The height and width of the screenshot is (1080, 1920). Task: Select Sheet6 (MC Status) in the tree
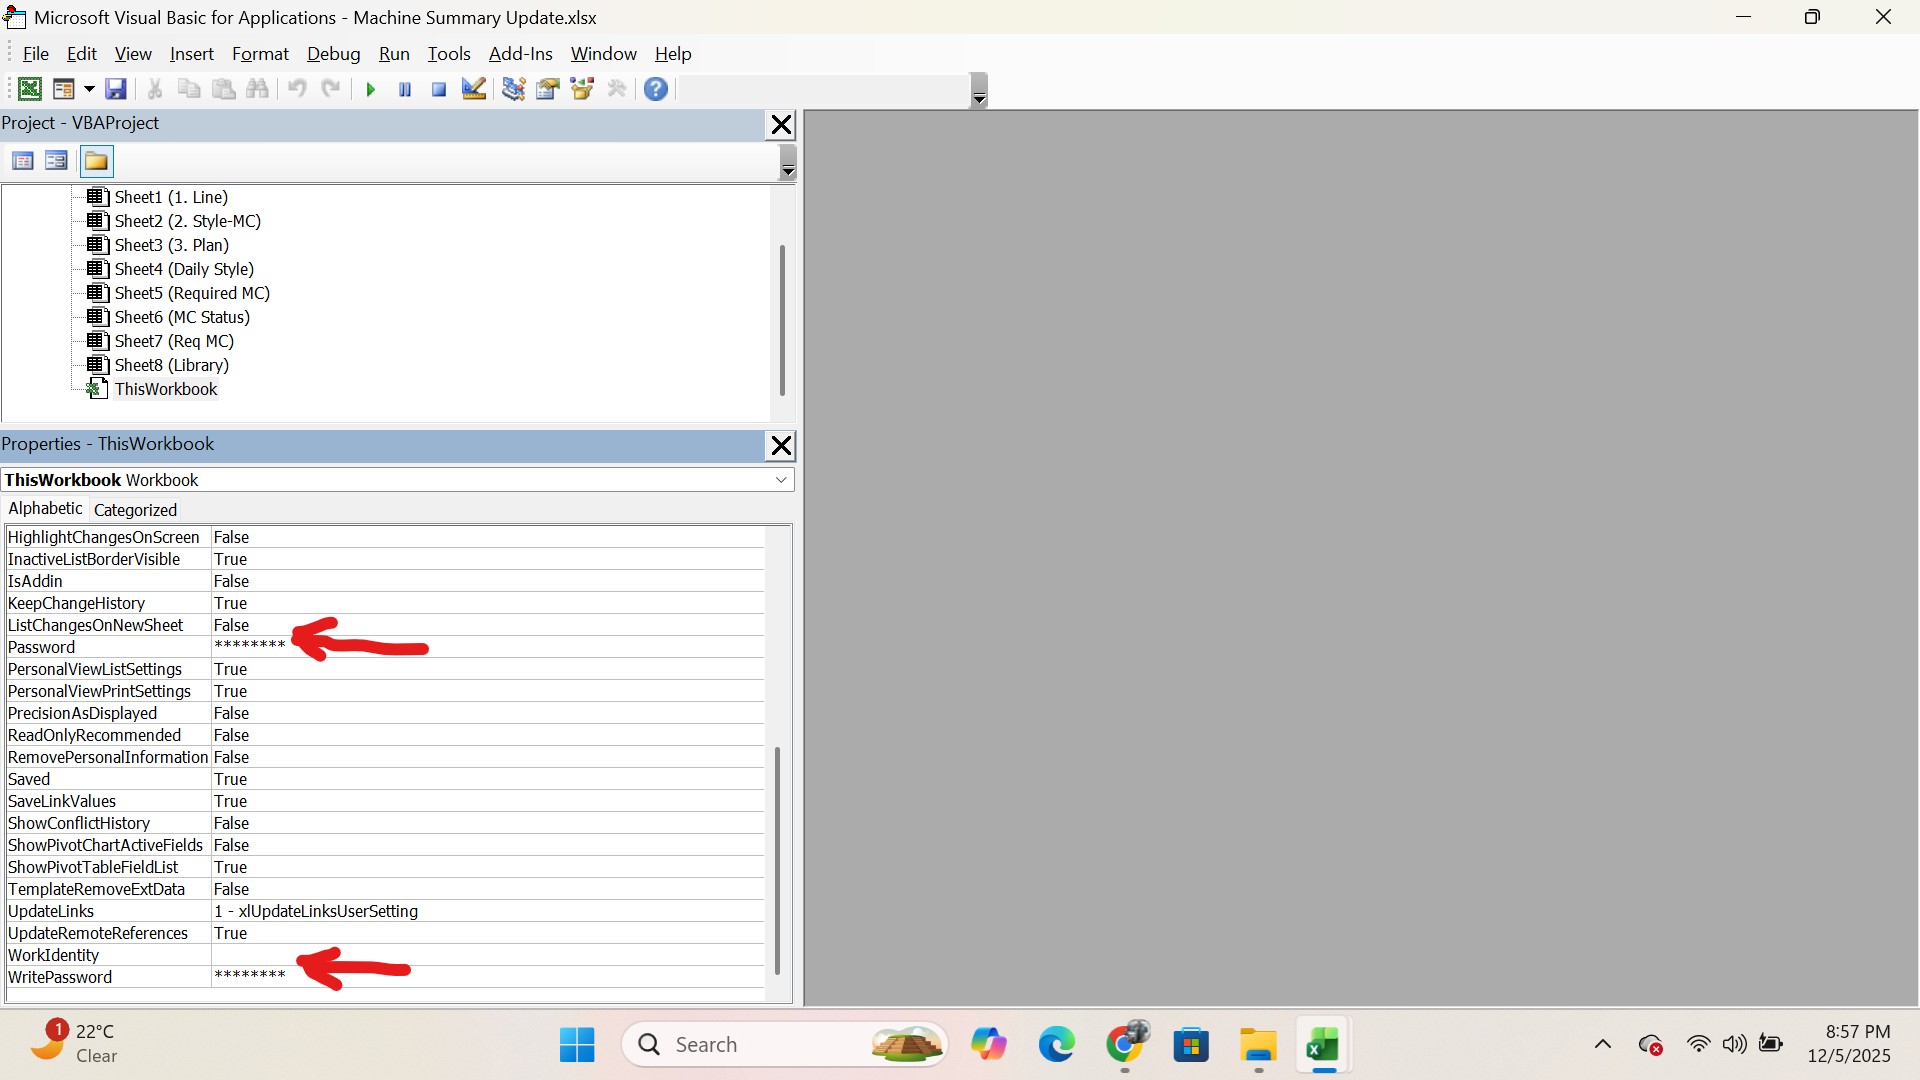(182, 317)
